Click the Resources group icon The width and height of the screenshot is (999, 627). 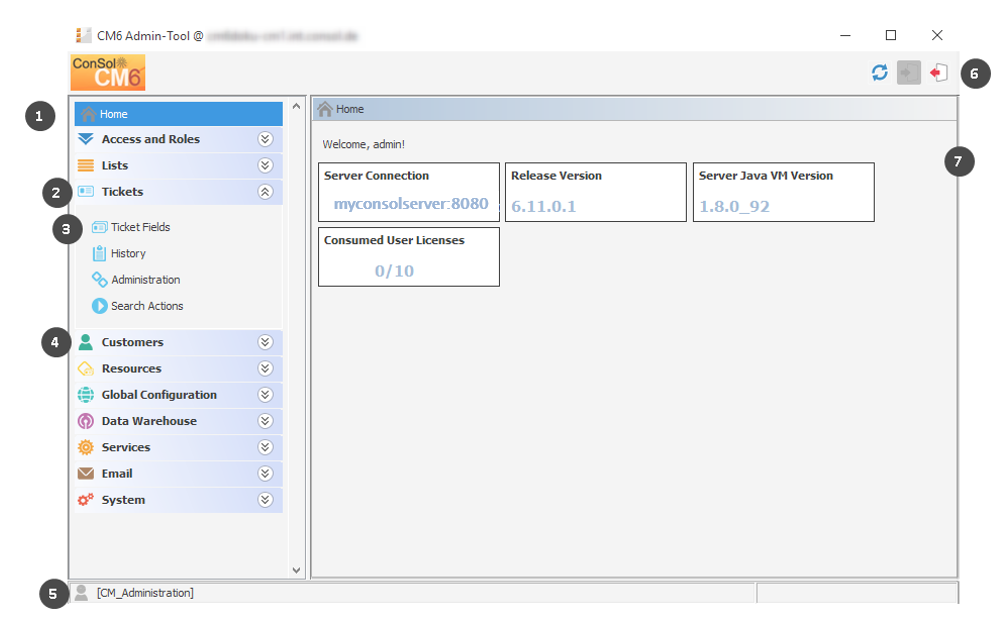[x=86, y=369]
